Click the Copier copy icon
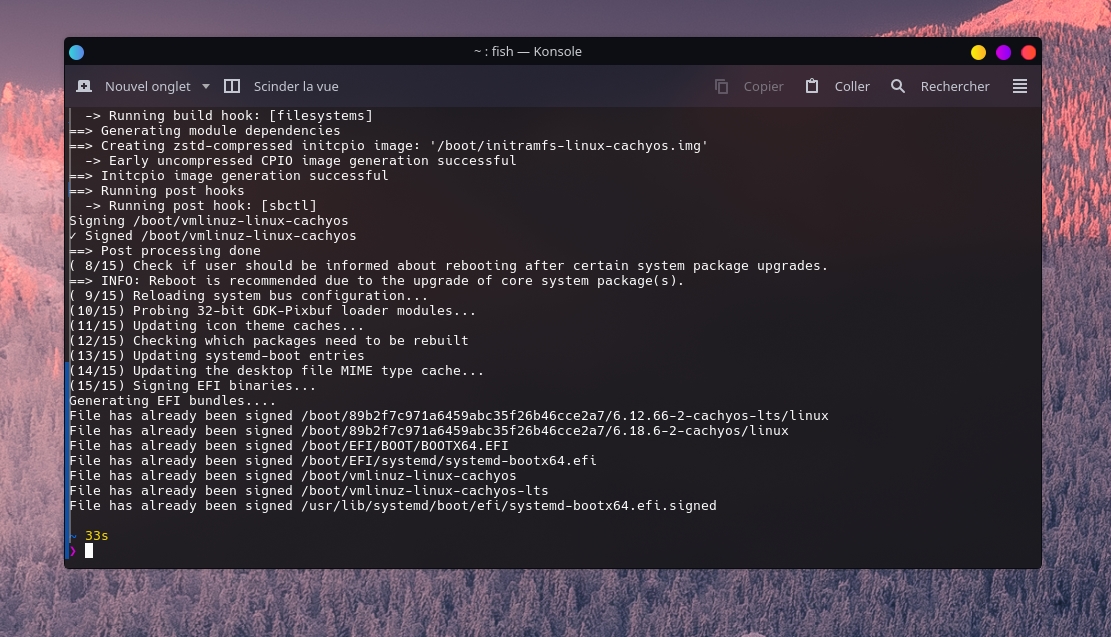 pos(721,87)
